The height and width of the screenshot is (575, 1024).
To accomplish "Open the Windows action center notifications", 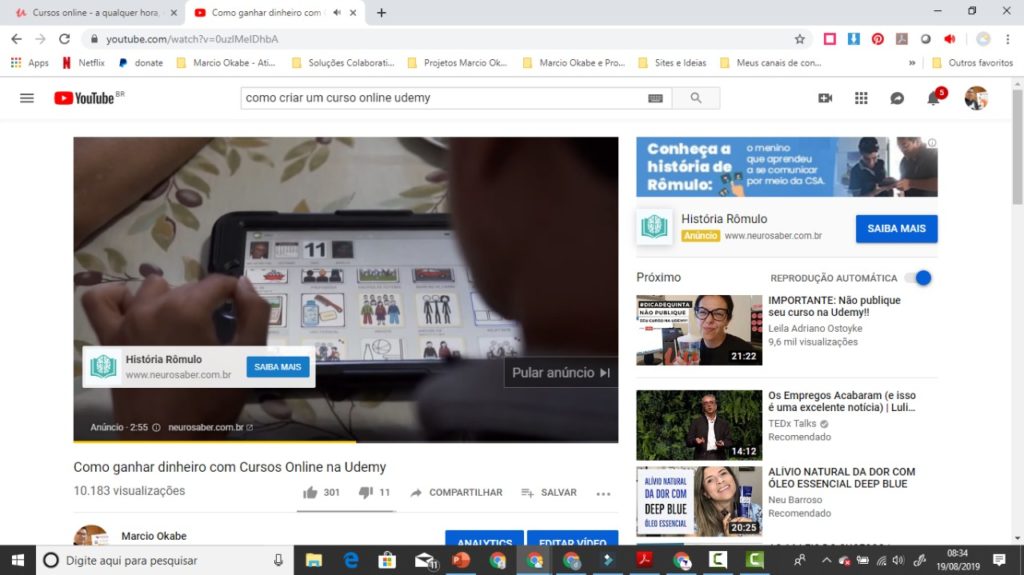I will pos(999,560).
